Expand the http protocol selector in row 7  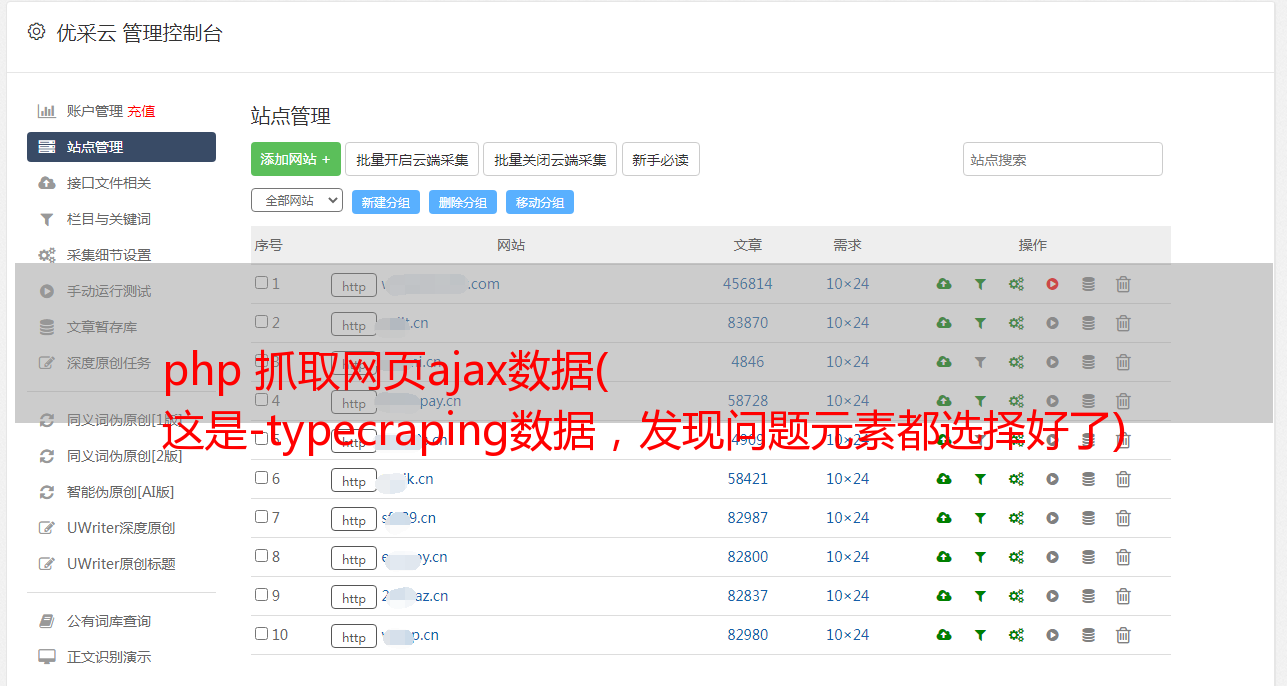354,520
